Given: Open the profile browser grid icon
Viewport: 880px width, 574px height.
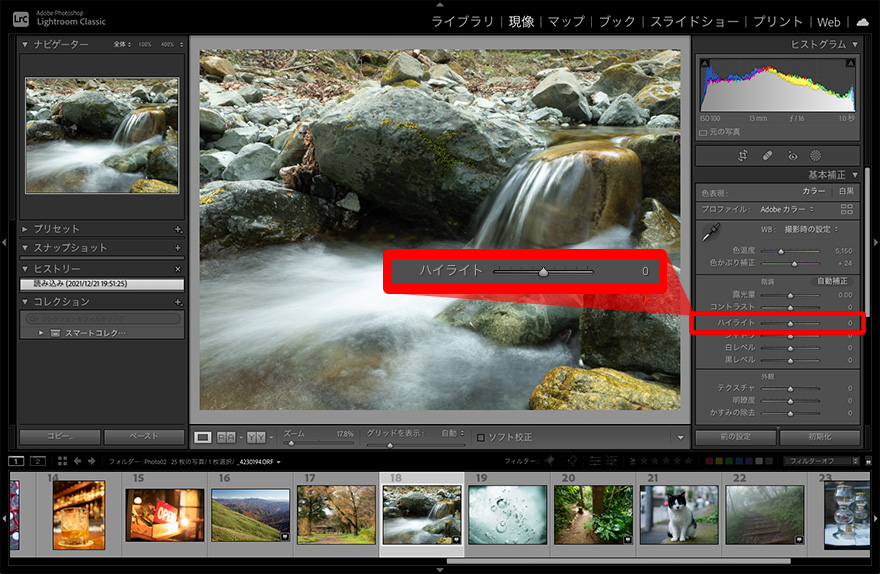Looking at the screenshot, I should (847, 209).
